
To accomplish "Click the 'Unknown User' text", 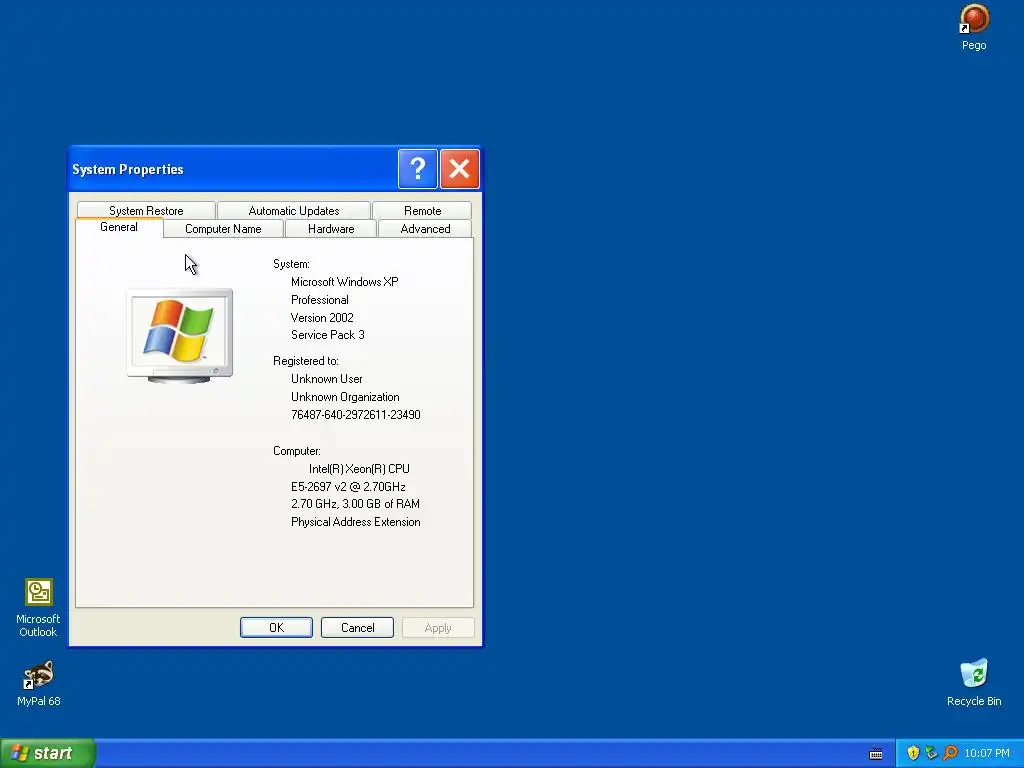I will click(327, 379).
